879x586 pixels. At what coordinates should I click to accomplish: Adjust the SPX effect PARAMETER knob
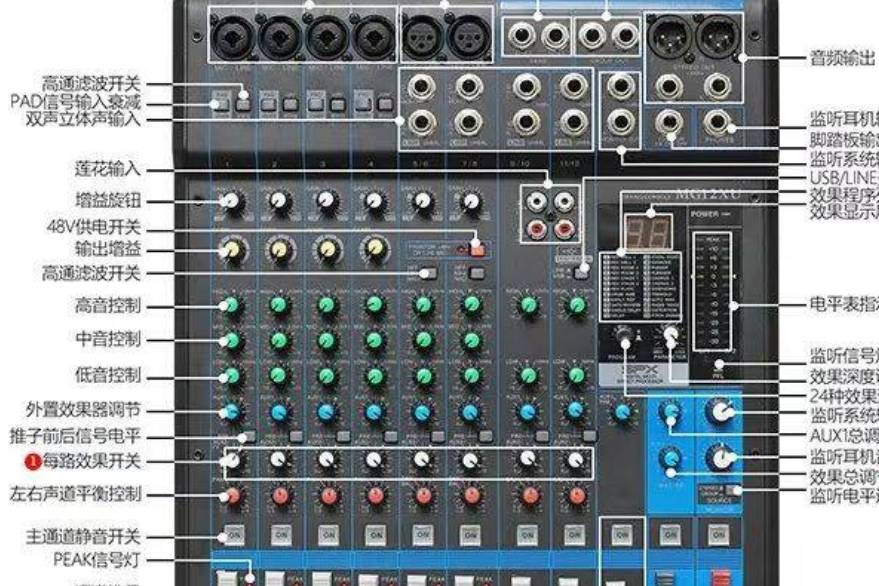[669, 334]
